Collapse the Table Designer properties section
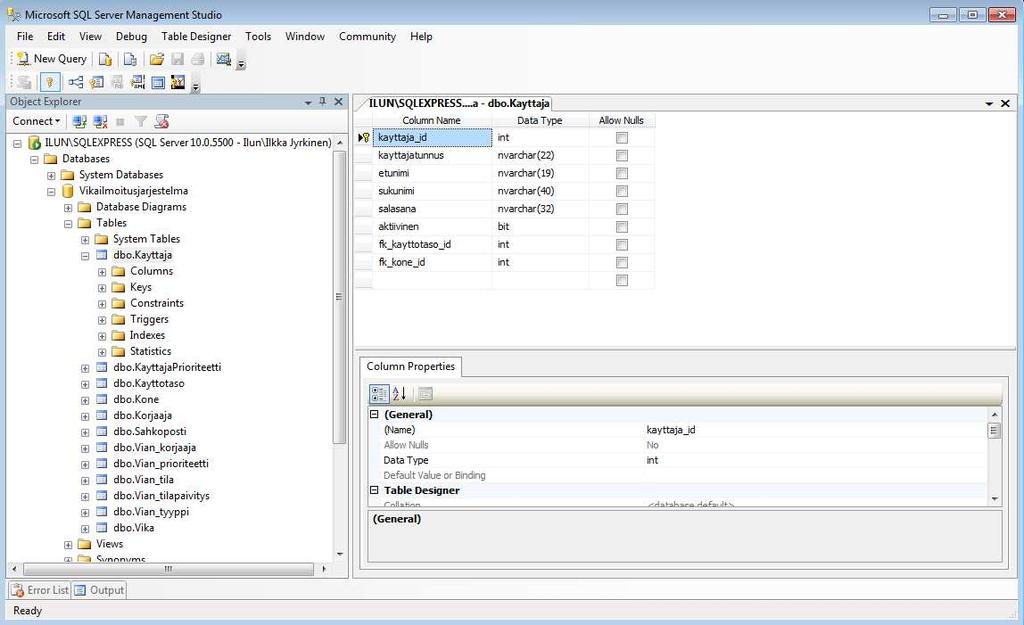This screenshot has width=1024, height=625. click(374, 490)
